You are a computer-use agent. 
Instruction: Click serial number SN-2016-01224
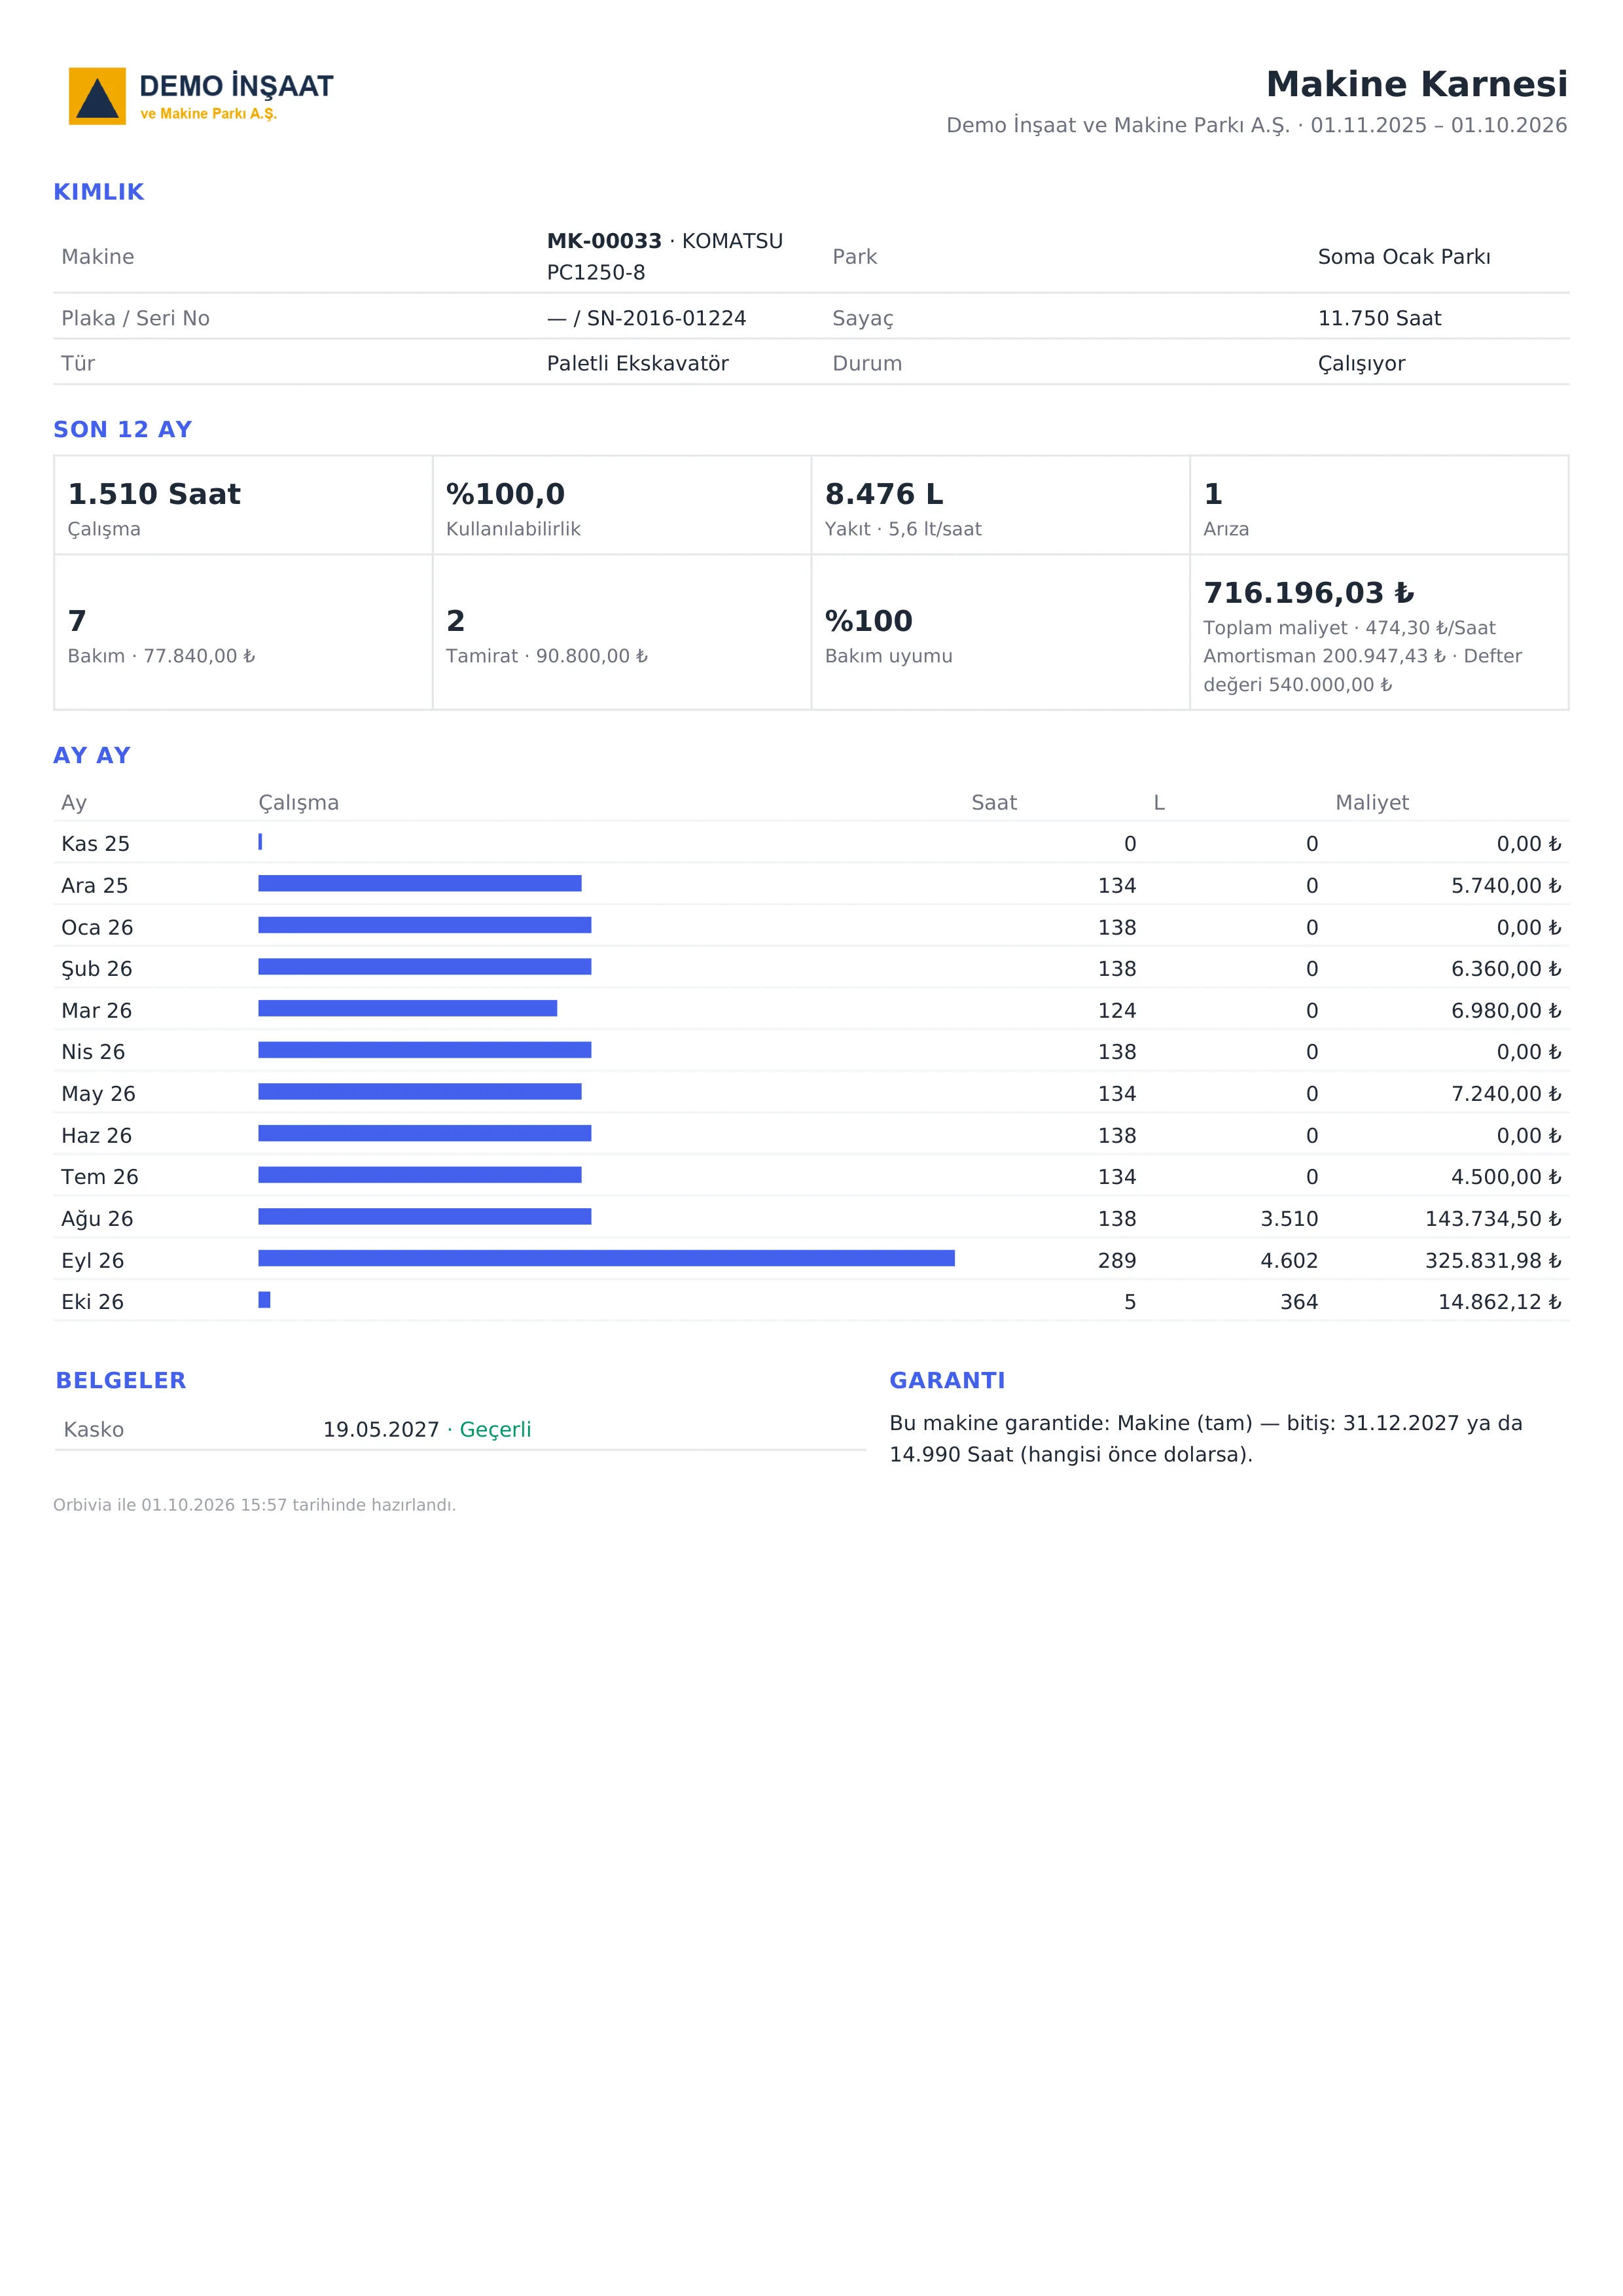(x=666, y=318)
